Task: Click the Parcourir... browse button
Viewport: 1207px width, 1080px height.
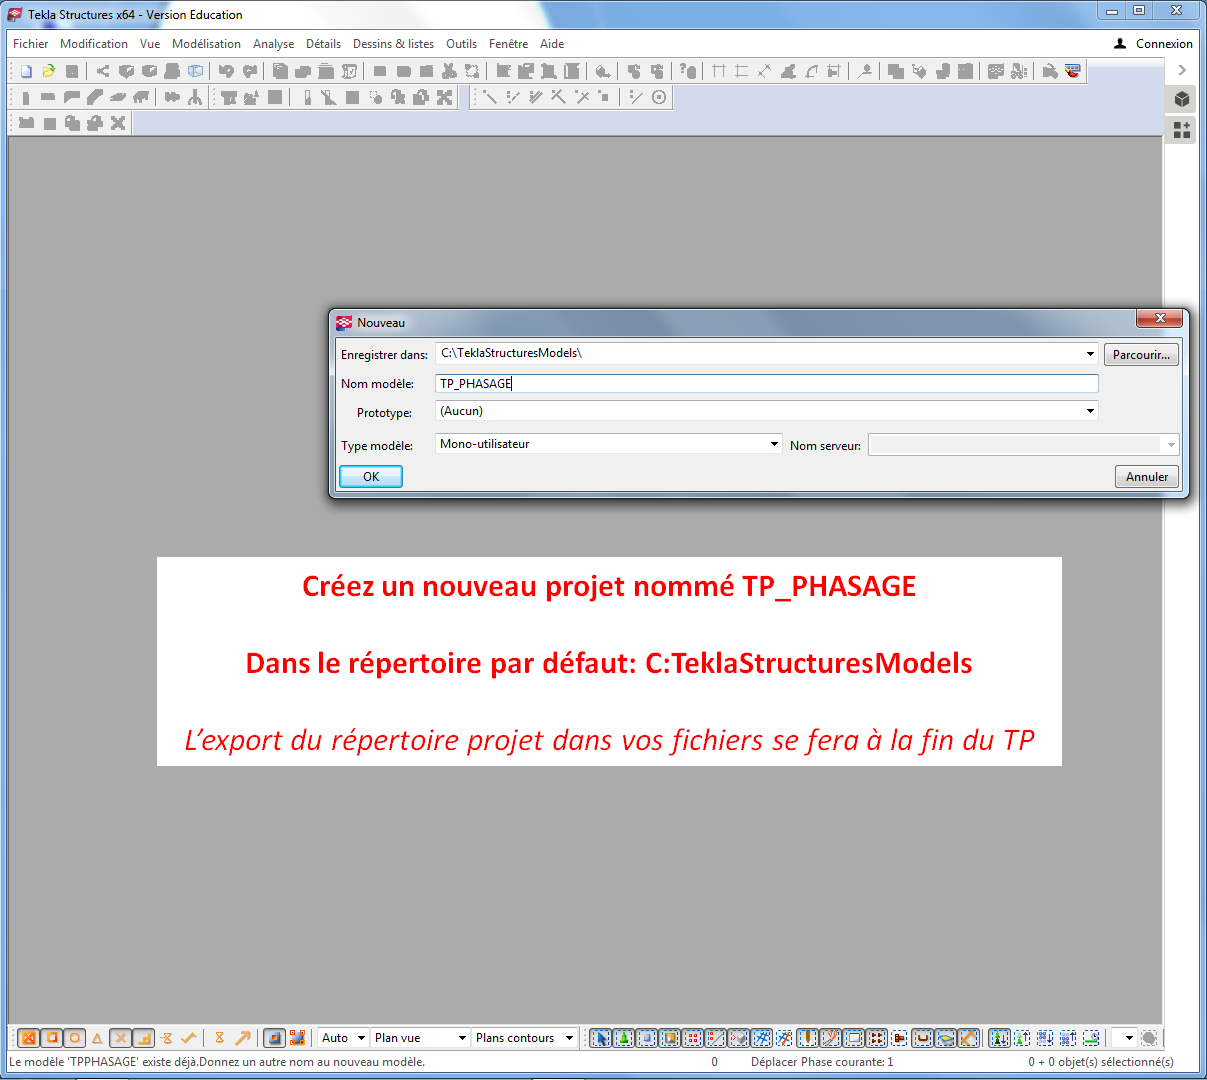Action: click(1141, 355)
